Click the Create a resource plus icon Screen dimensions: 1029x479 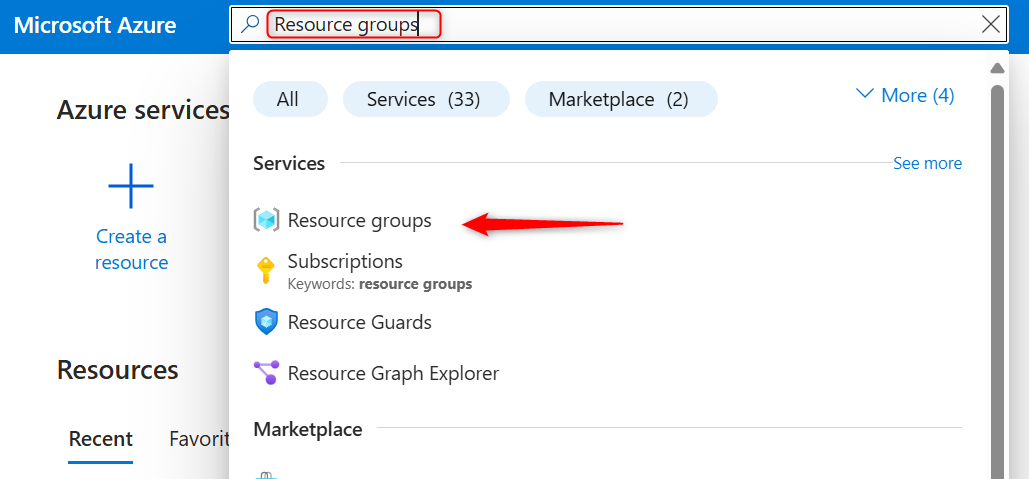click(x=131, y=186)
